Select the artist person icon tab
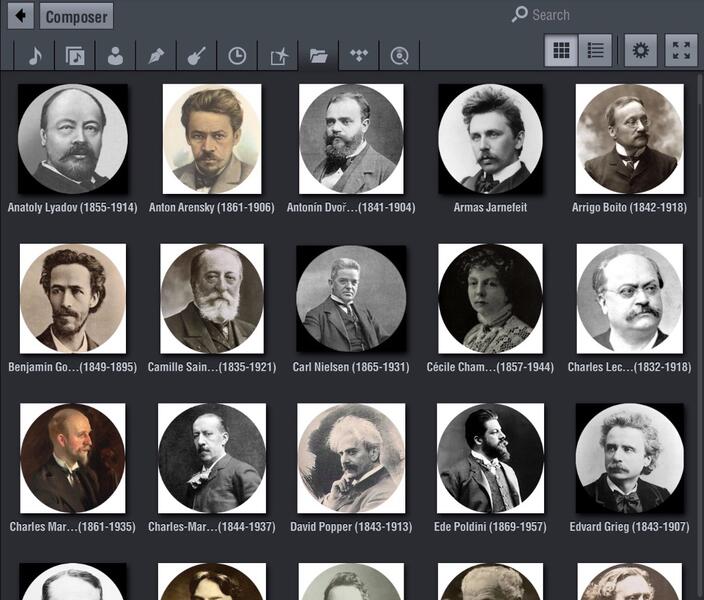The image size is (704, 600). [115, 55]
